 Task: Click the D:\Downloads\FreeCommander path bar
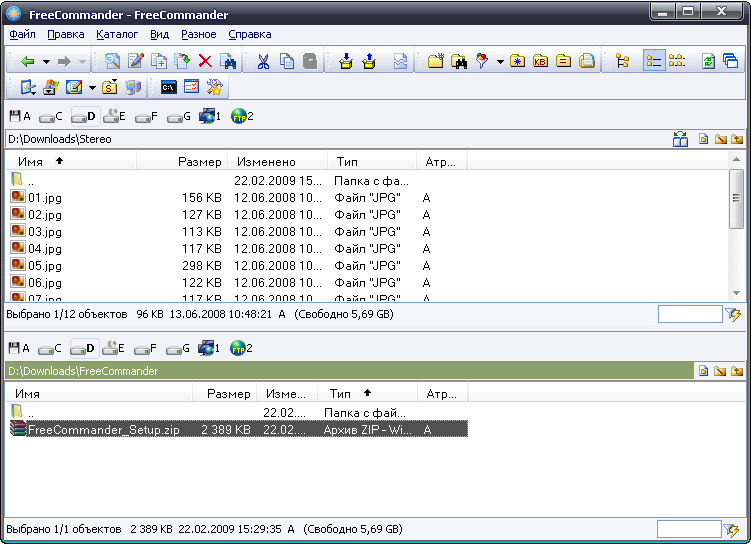point(349,371)
